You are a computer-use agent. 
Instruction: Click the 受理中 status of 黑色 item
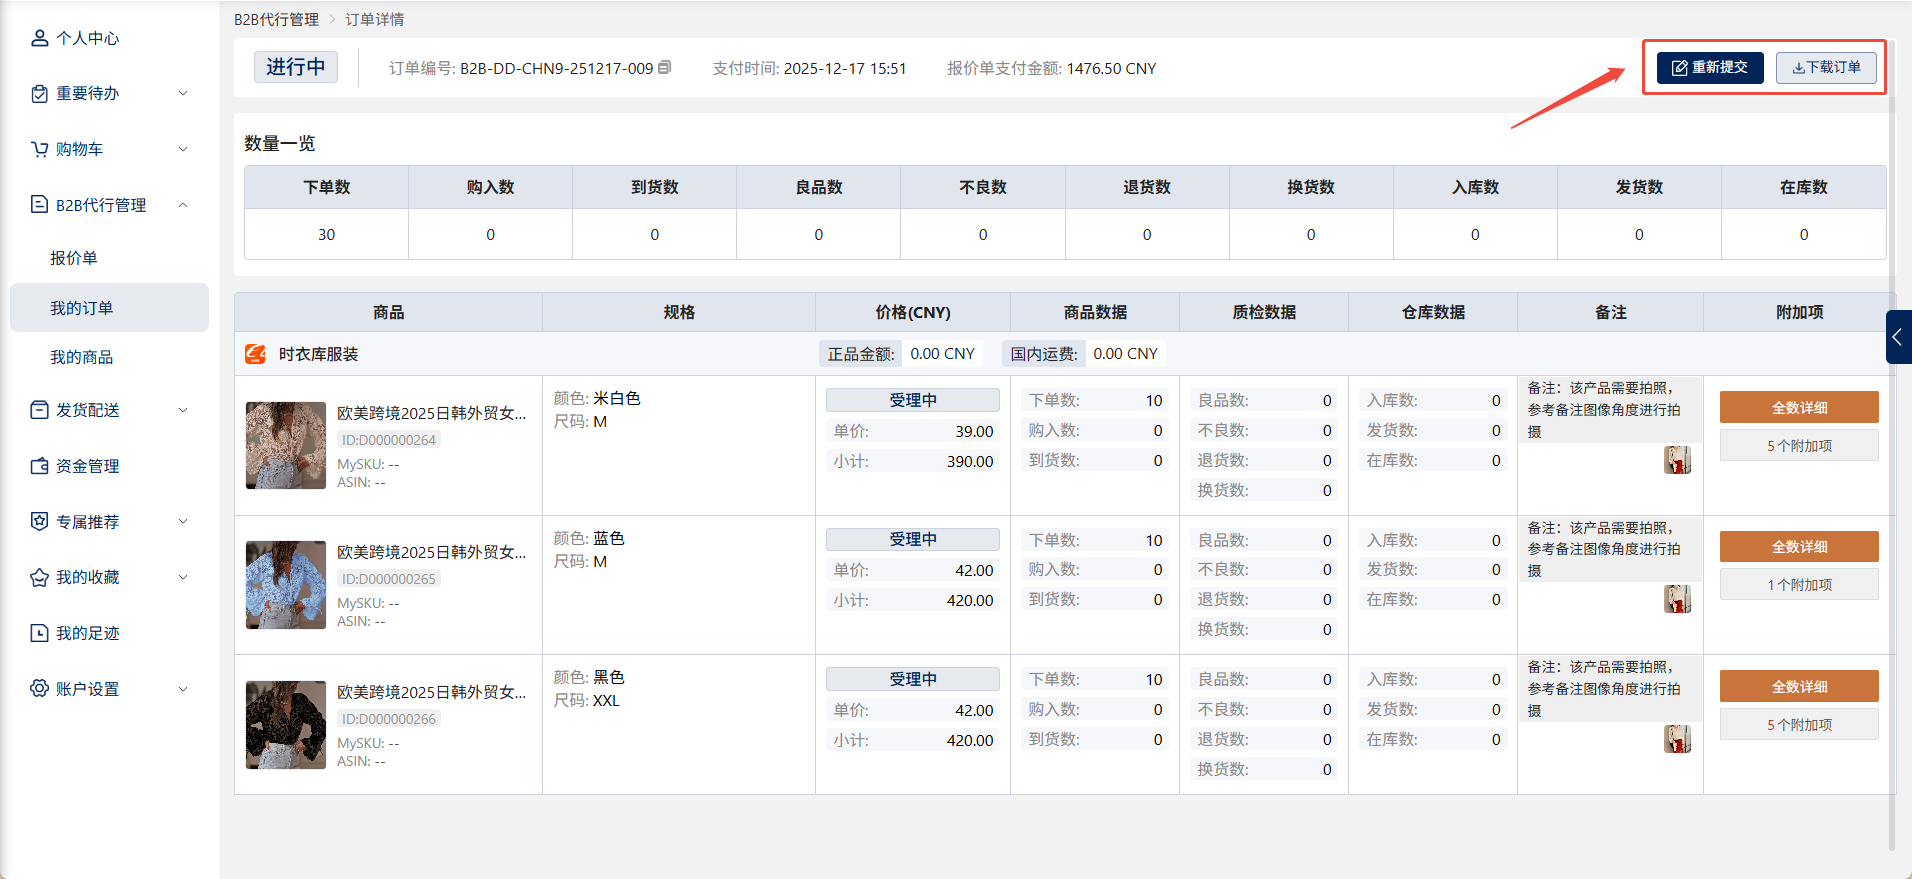pyautogui.click(x=913, y=679)
